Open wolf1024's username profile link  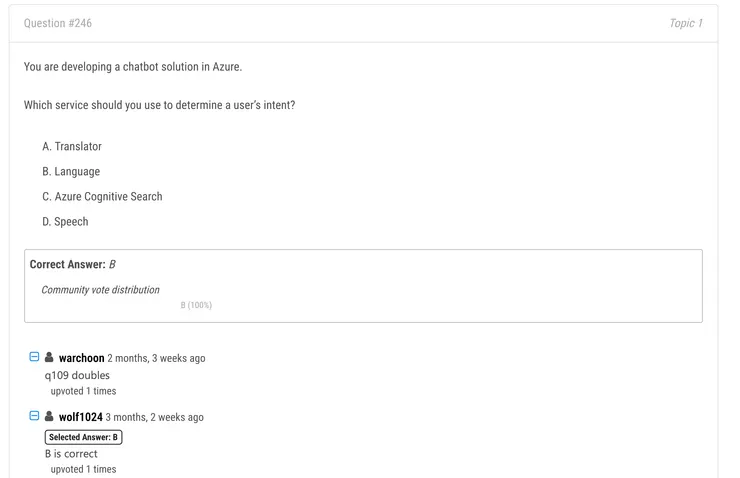80,417
